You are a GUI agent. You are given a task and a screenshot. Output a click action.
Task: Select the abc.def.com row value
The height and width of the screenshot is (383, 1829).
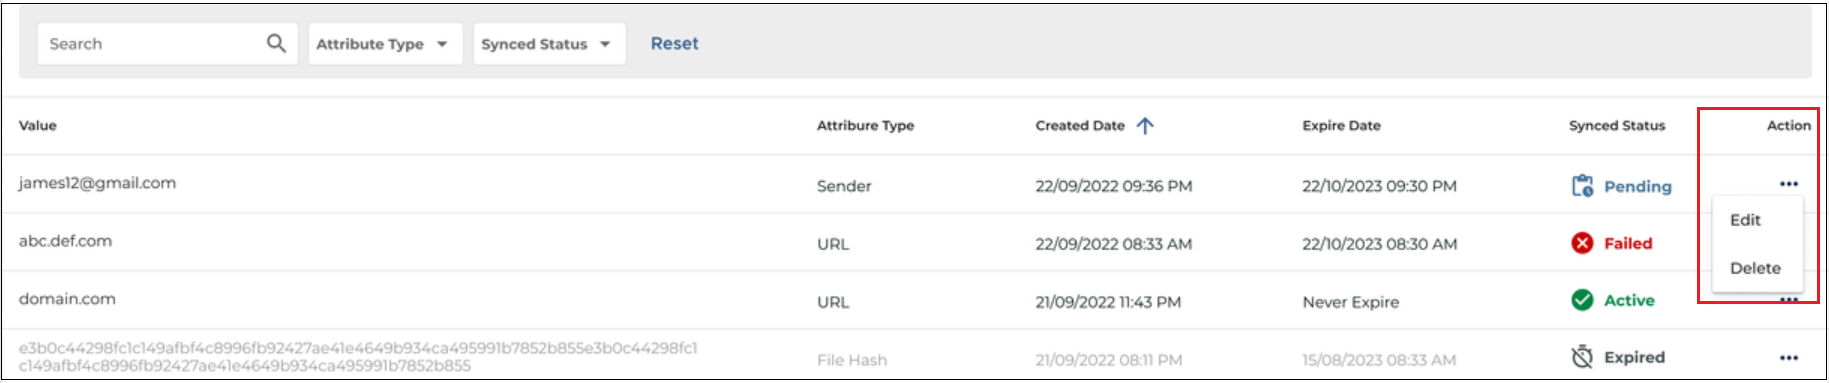click(x=65, y=241)
